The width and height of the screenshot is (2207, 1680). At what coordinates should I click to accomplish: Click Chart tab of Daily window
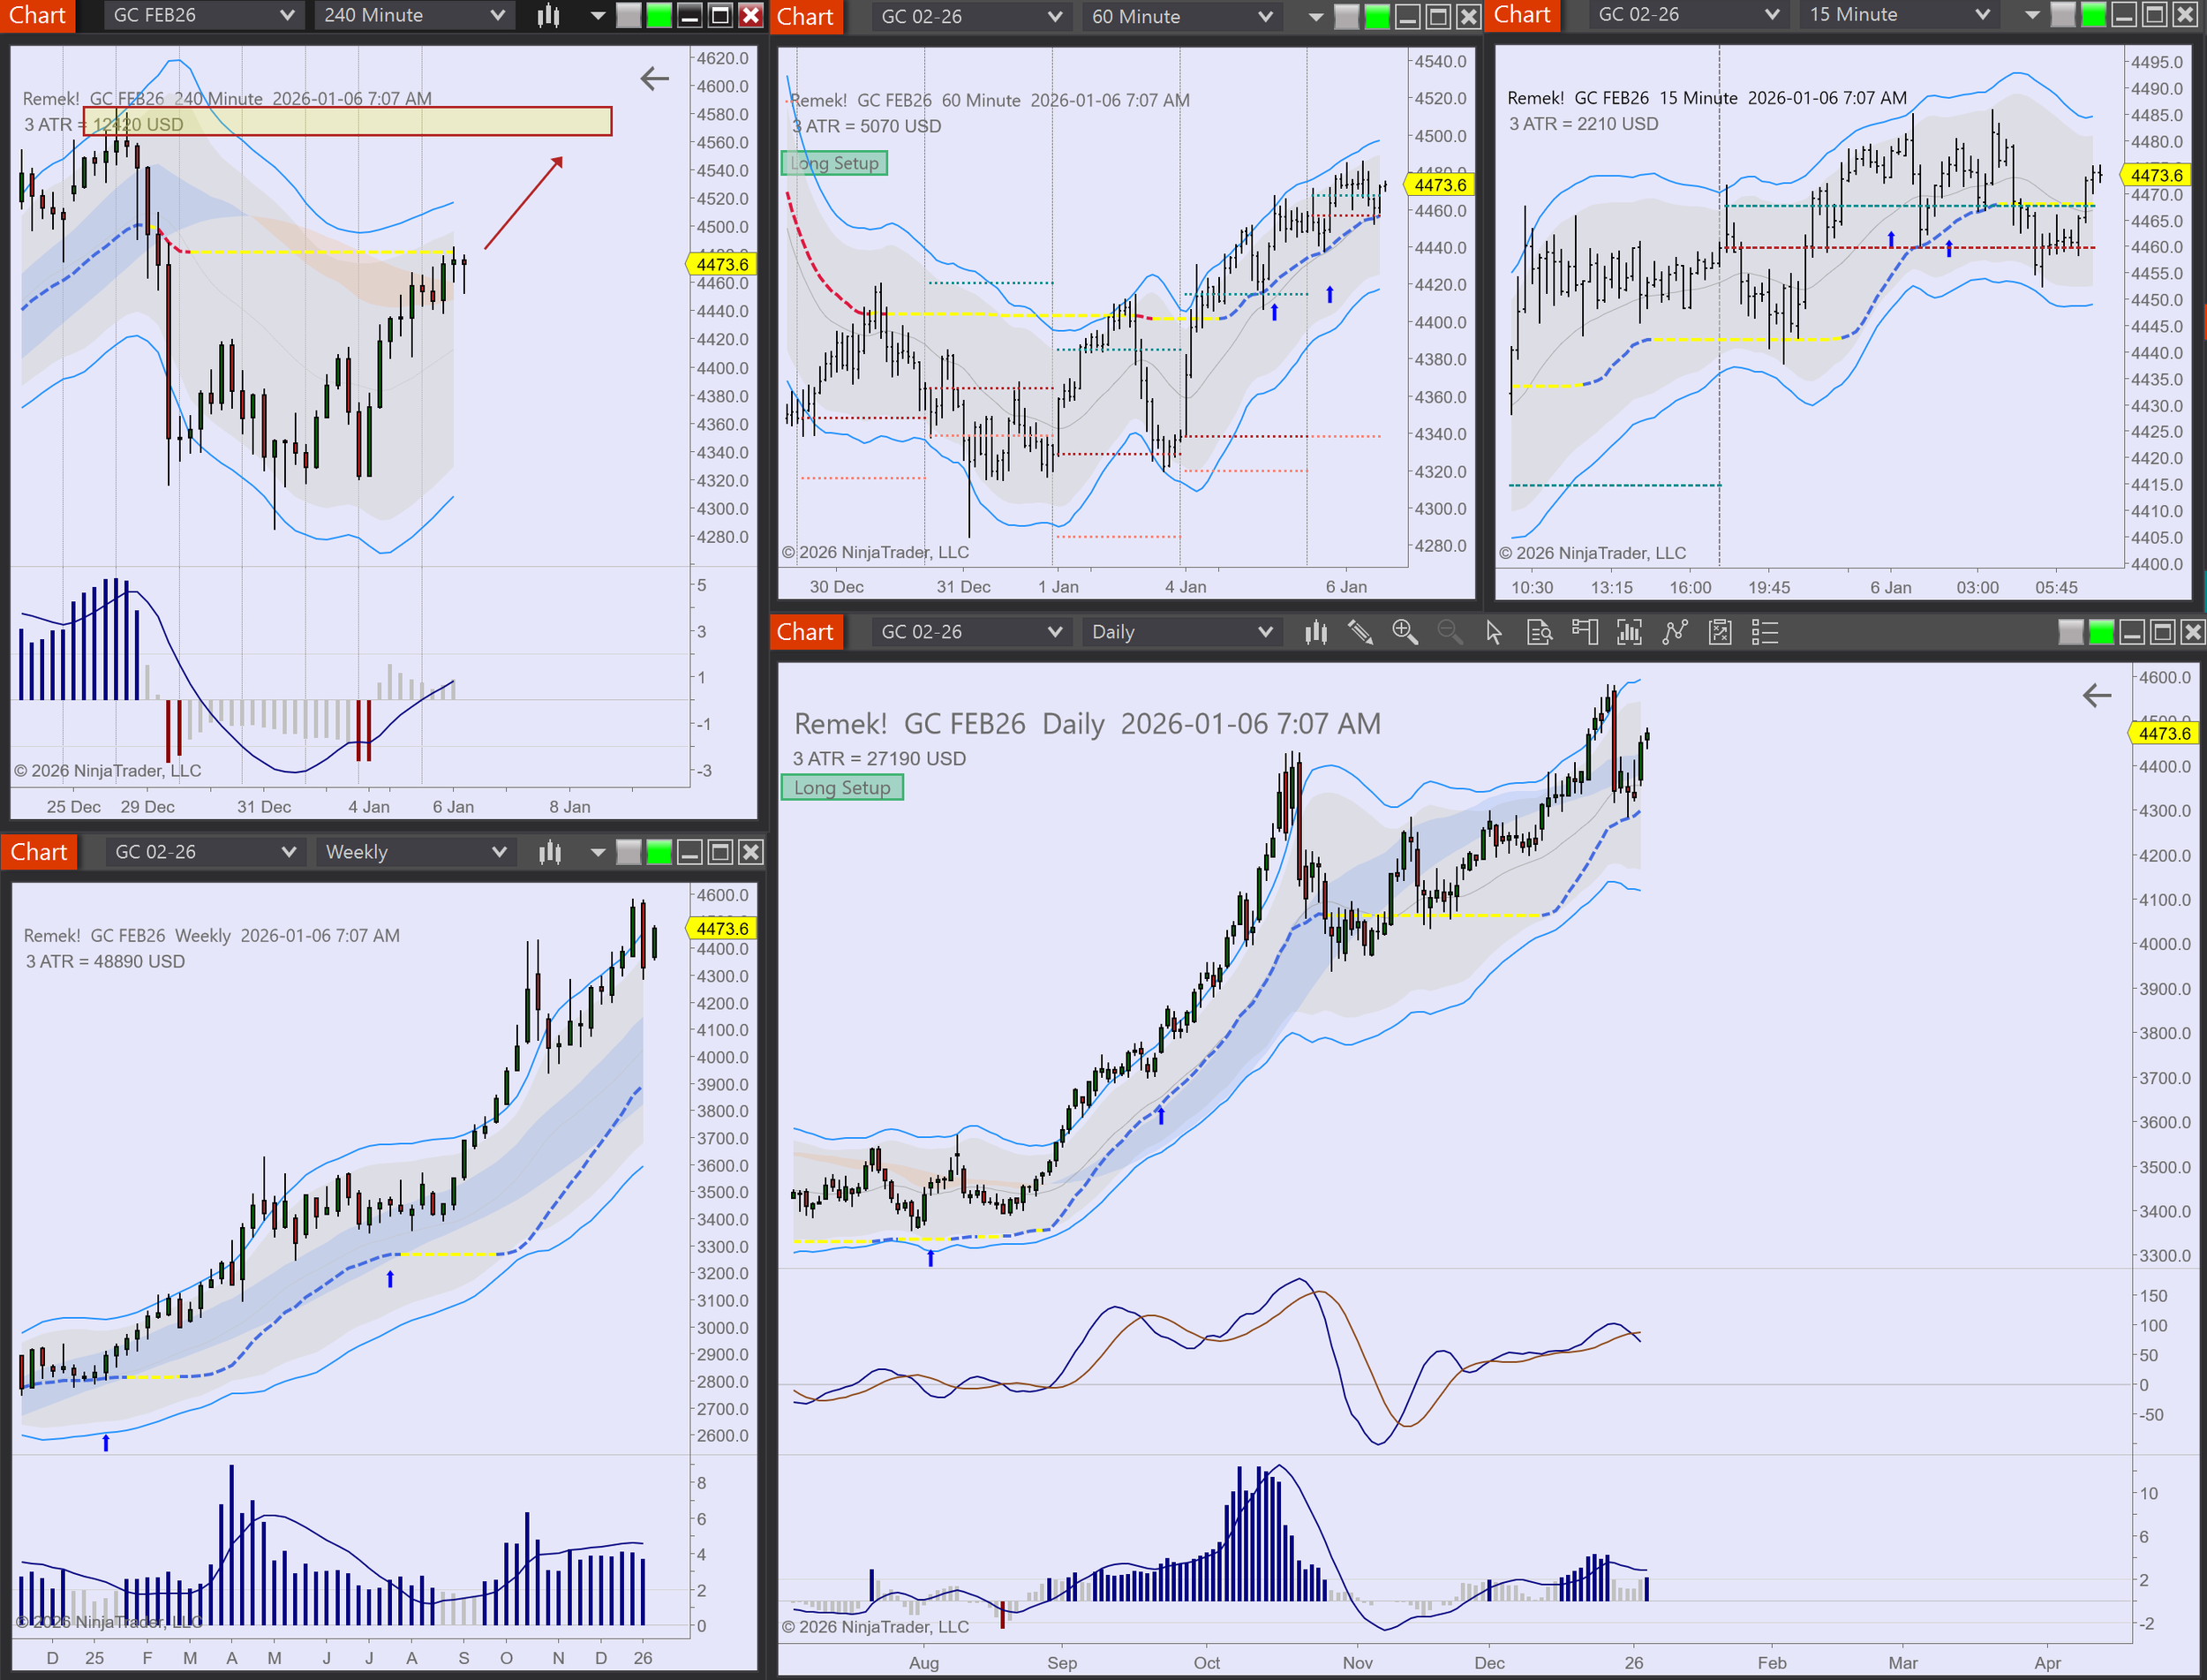pyautogui.click(x=805, y=632)
